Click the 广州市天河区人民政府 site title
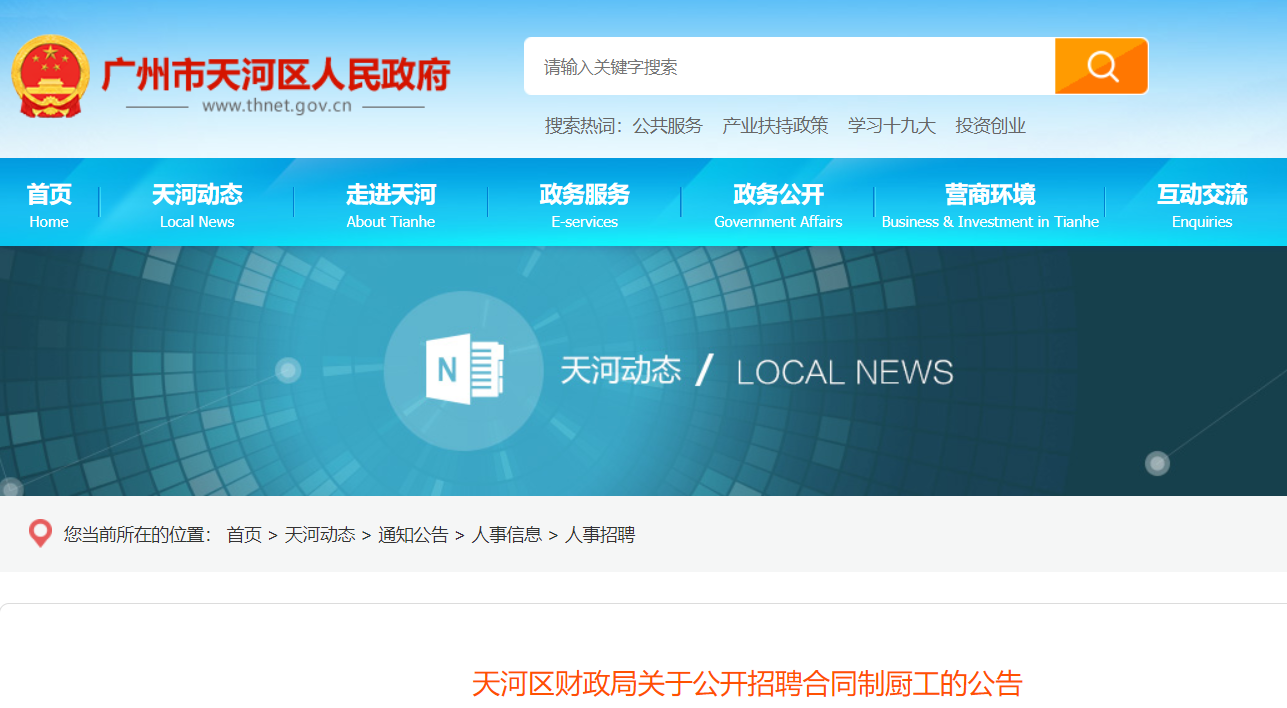Viewport: 1287px width, 708px height. 276,73
